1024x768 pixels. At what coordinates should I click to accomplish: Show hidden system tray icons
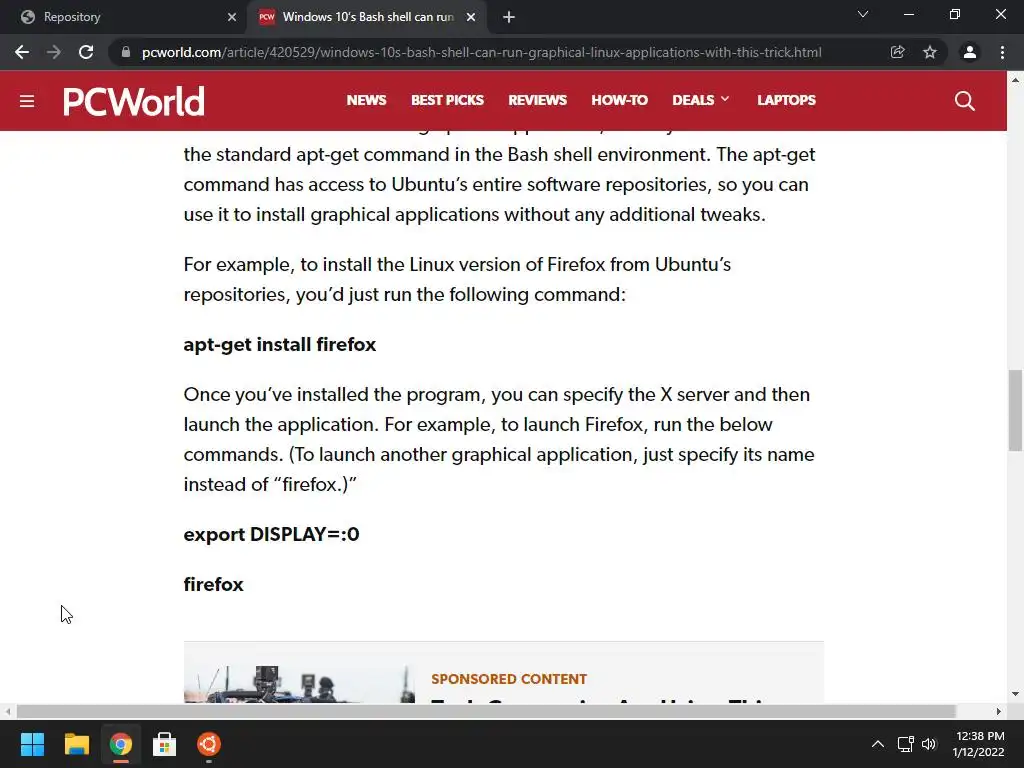[x=878, y=744]
